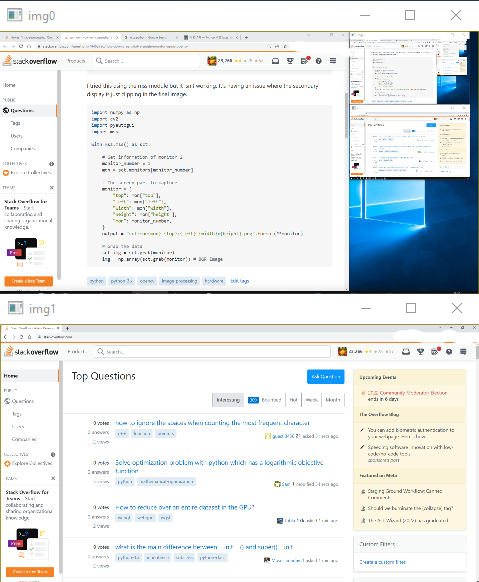Click Create a free Team in img1
This screenshot has height=582, width=479.
pyautogui.click(x=30, y=572)
